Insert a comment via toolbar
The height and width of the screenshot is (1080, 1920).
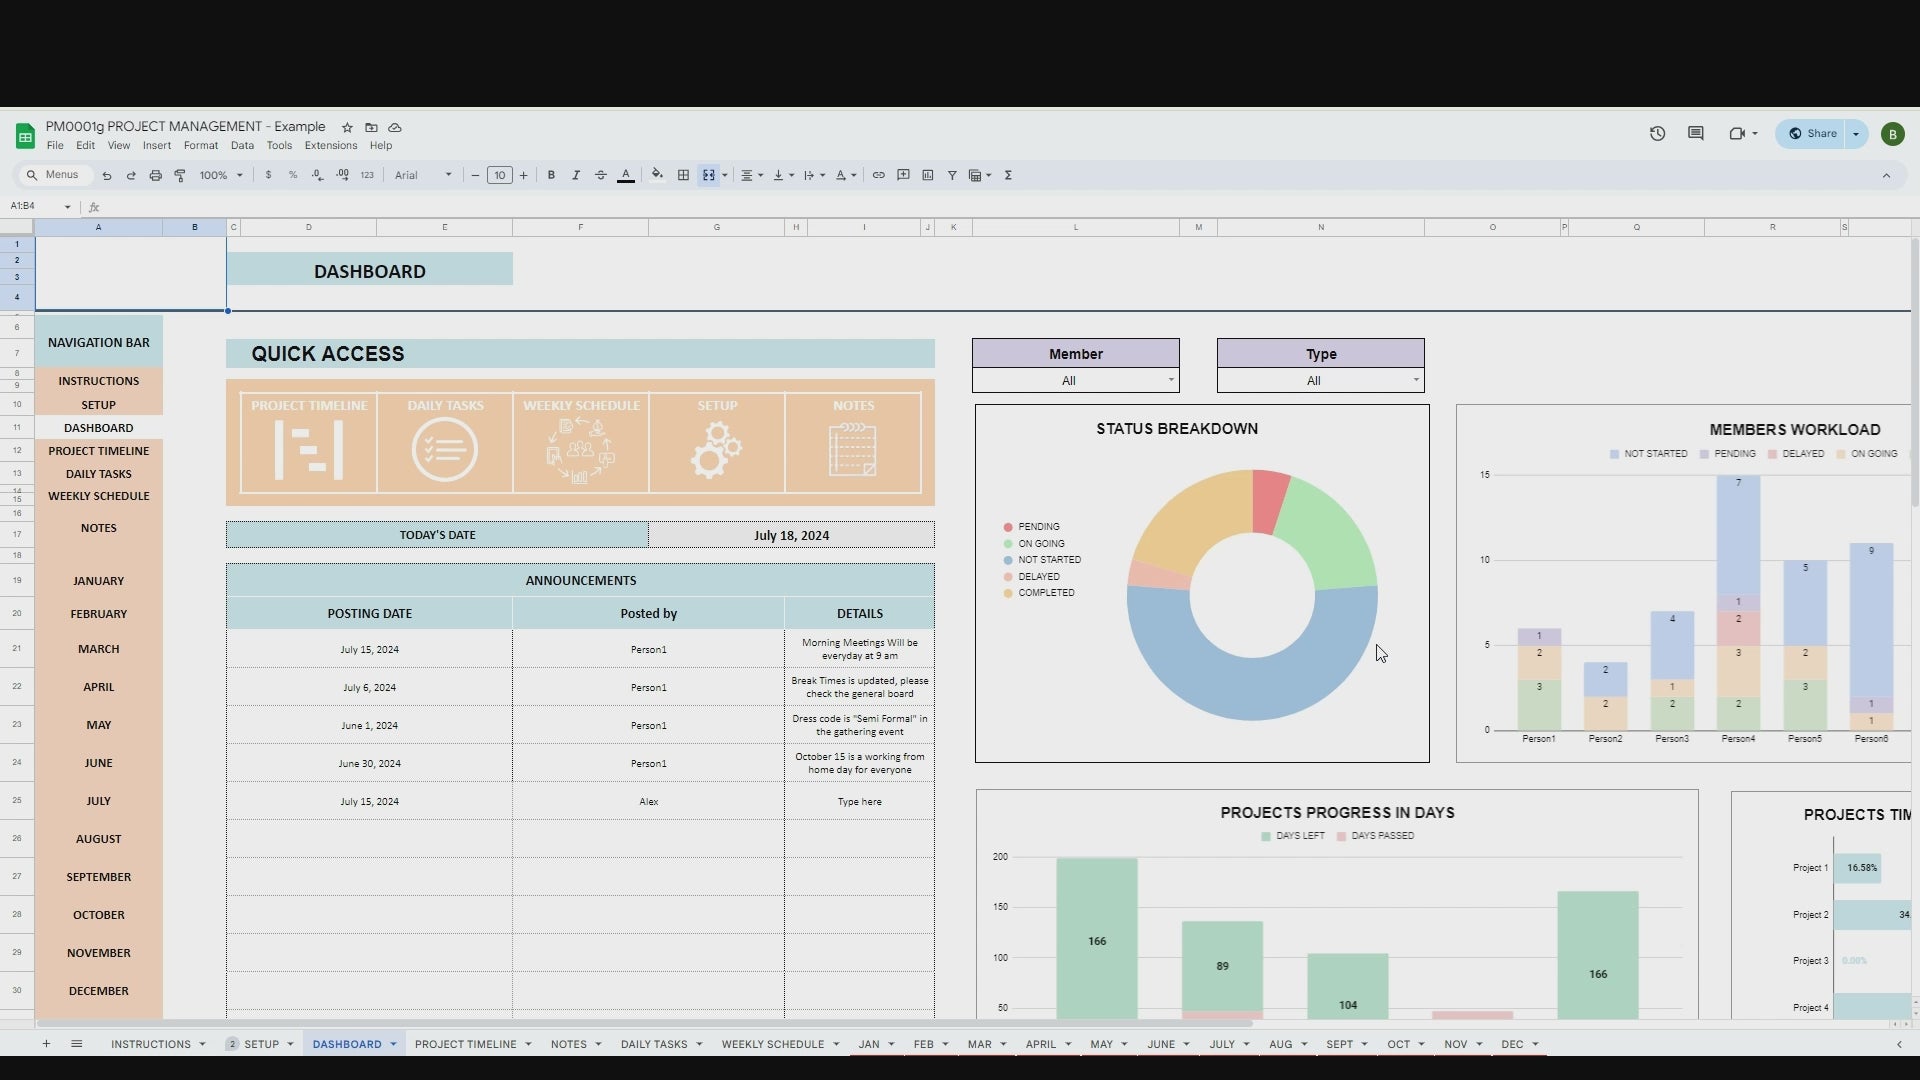coord(903,175)
